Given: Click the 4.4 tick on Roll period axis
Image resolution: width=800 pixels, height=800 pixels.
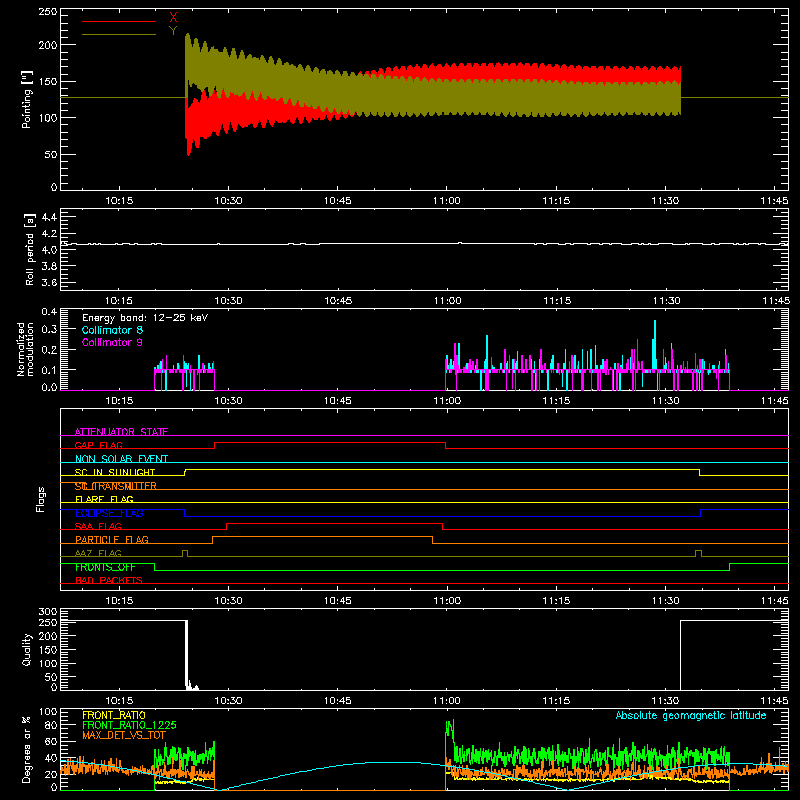Looking at the screenshot, I should click(49, 217).
